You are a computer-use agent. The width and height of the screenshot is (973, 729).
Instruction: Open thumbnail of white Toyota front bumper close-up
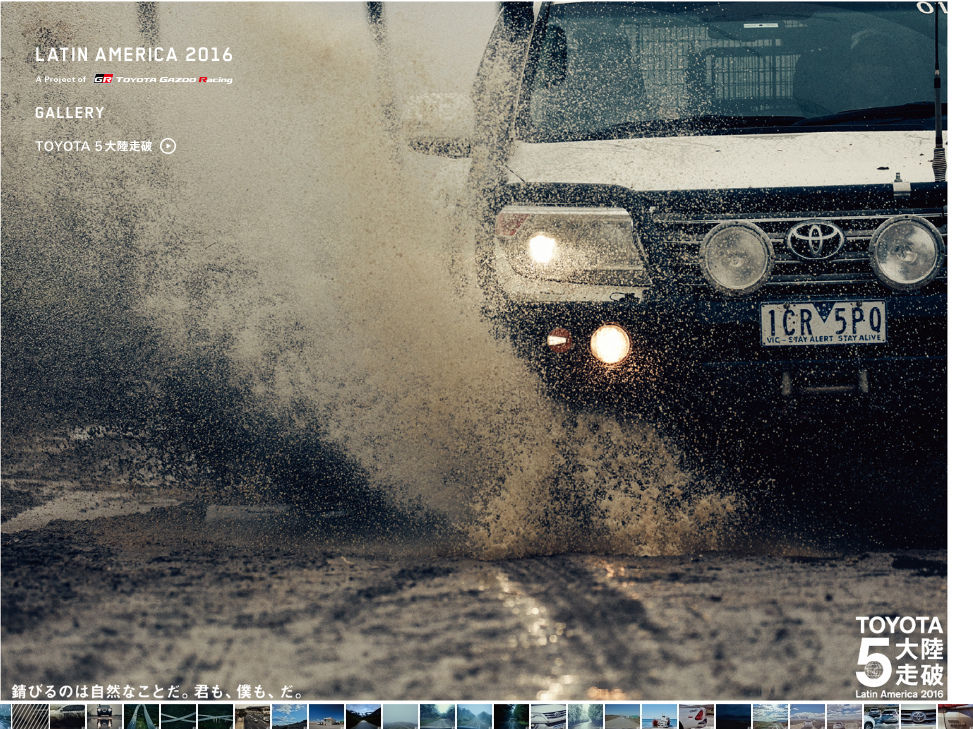(x=549, y=717)
